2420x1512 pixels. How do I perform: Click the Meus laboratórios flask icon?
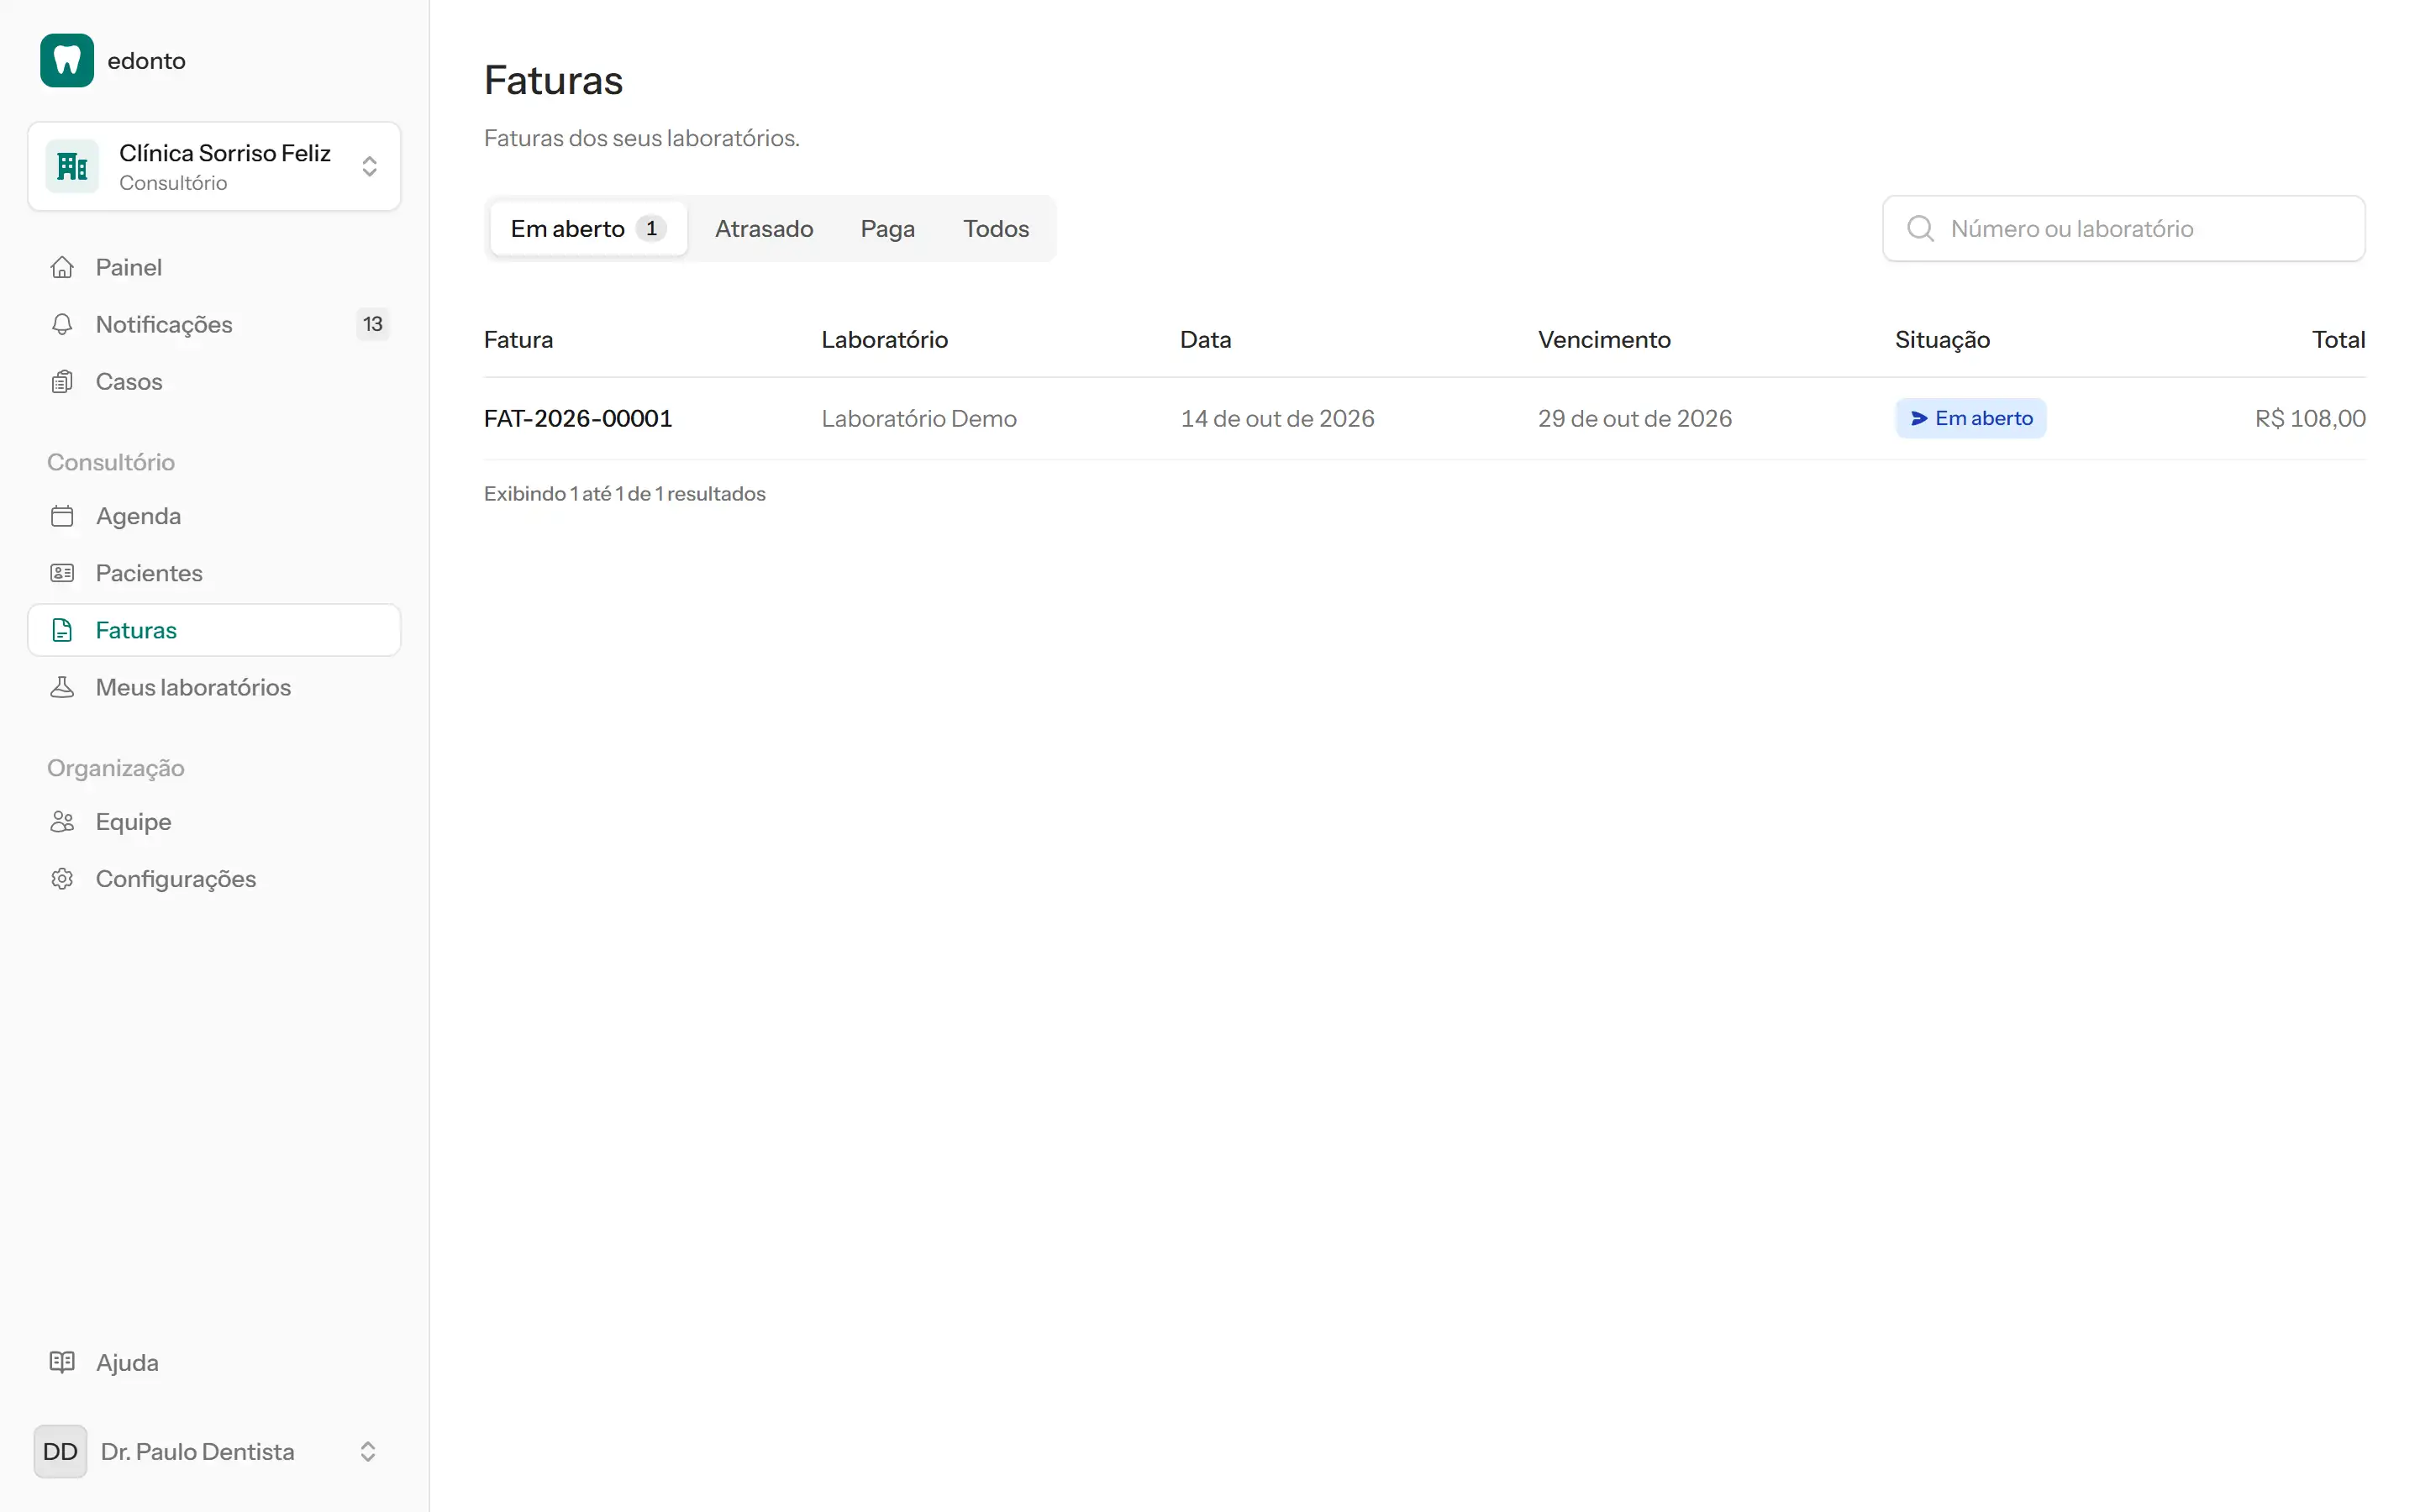click(x=62, y=687)
